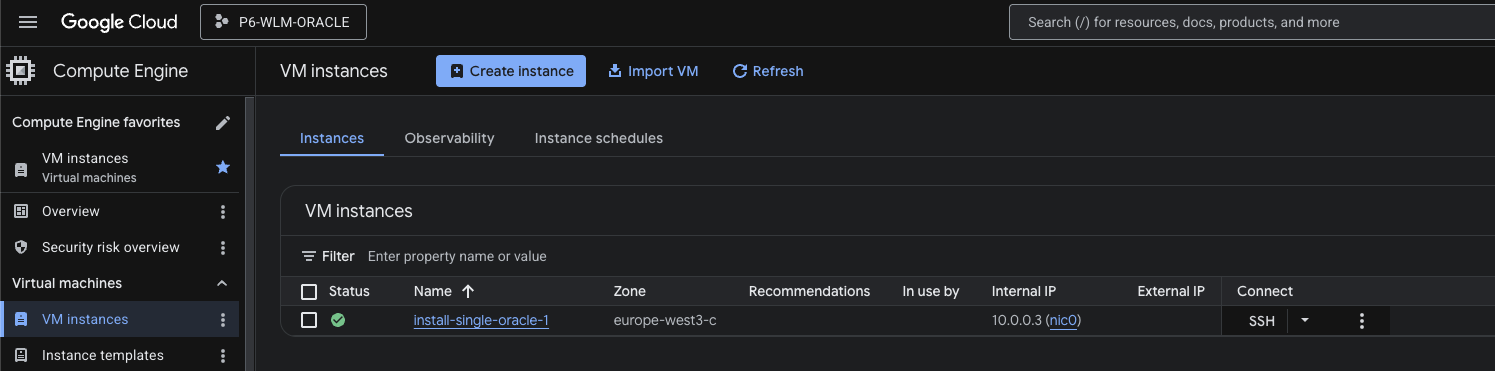The image size is (1495, 371).
Task: Open more actions for install-single-oracle-1
Action: (1361, 321)
